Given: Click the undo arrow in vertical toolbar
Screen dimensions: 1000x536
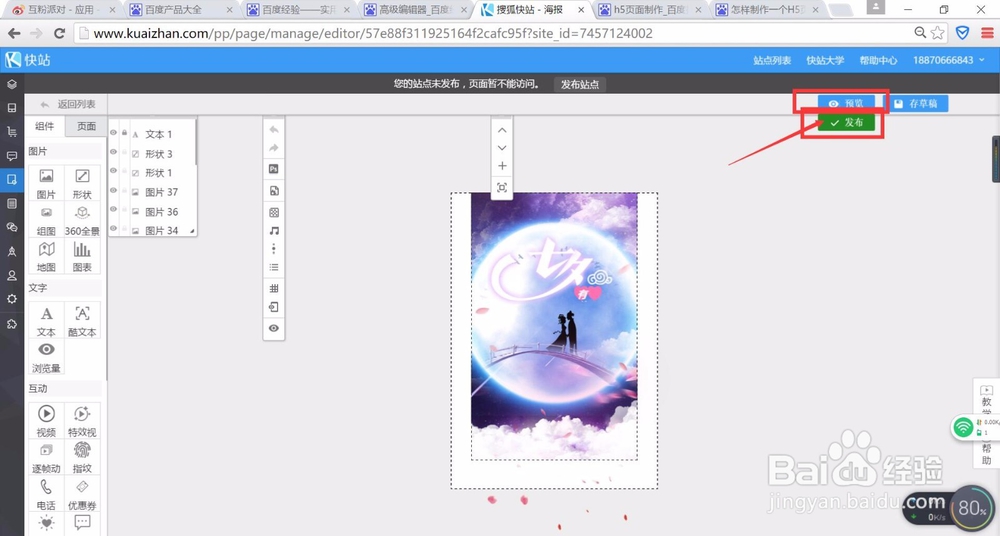Looking at the screenshot, I should pyautogui.click(x=274, y=130).
